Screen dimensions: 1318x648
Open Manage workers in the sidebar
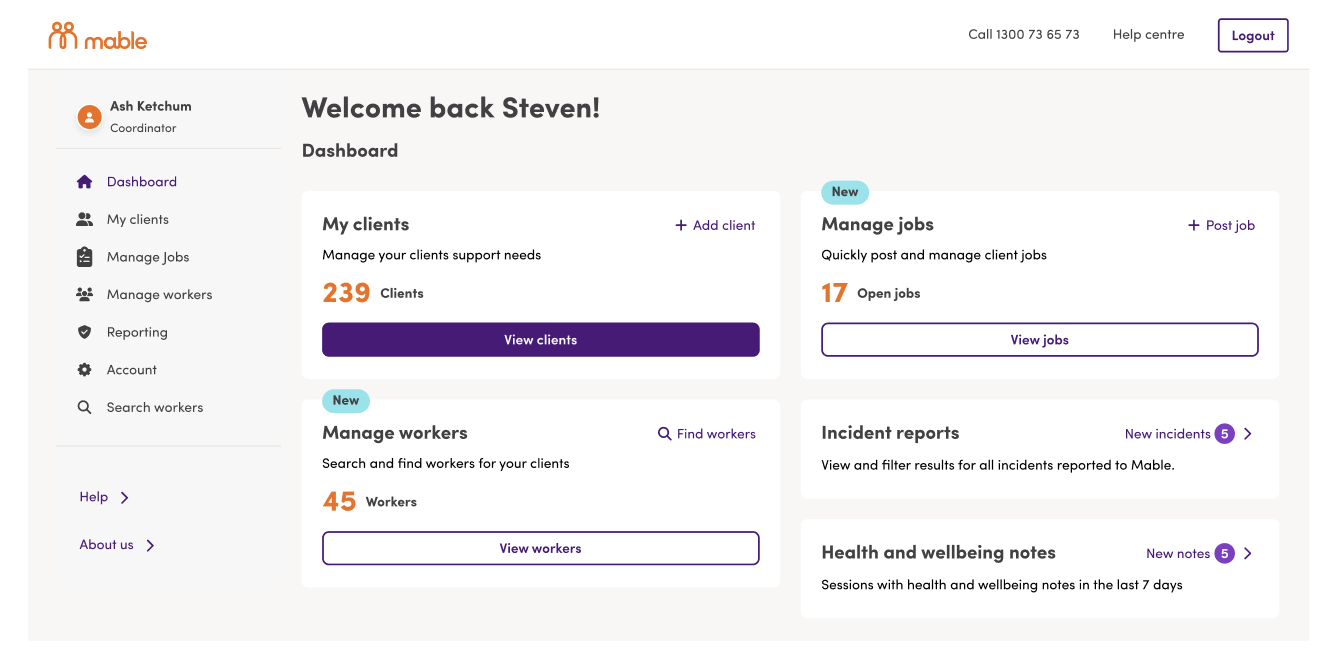159,295
